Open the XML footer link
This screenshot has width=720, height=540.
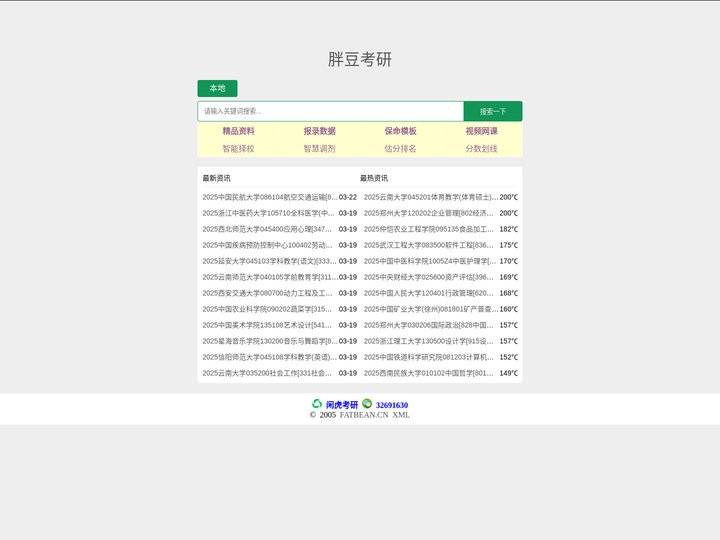(401, 415)
